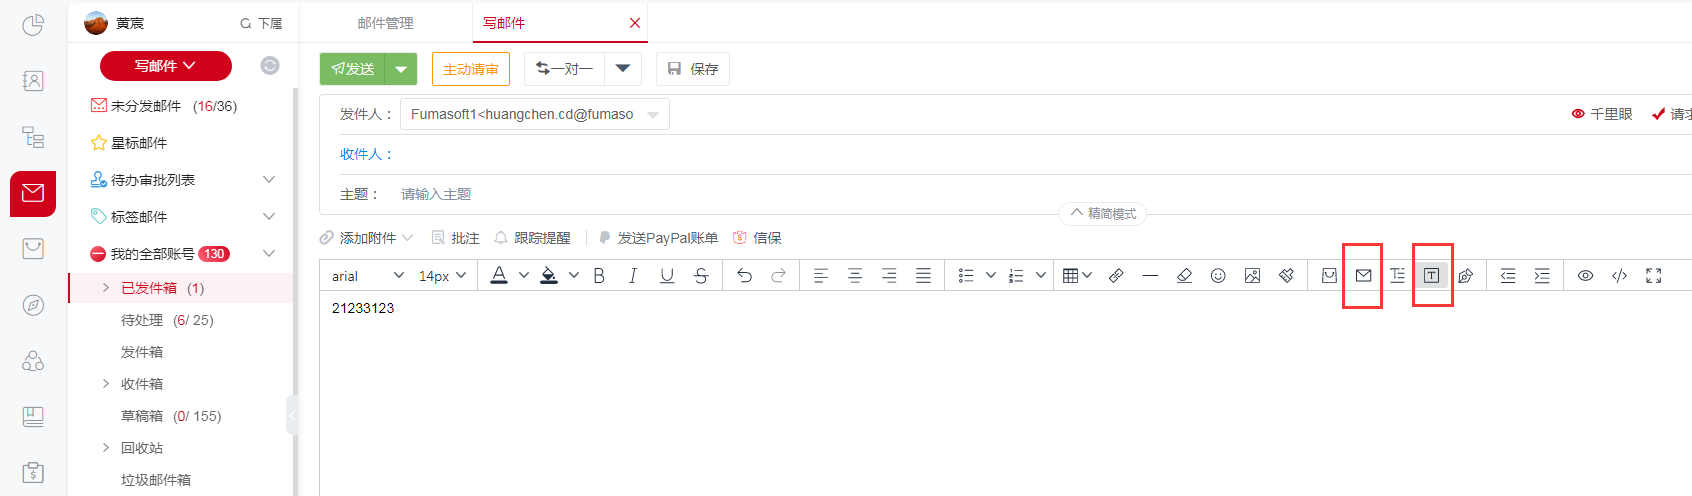The width and height of the screenshot is (1692, 496).
Task: Click the insert image icon
Action: click(1252, 276)
